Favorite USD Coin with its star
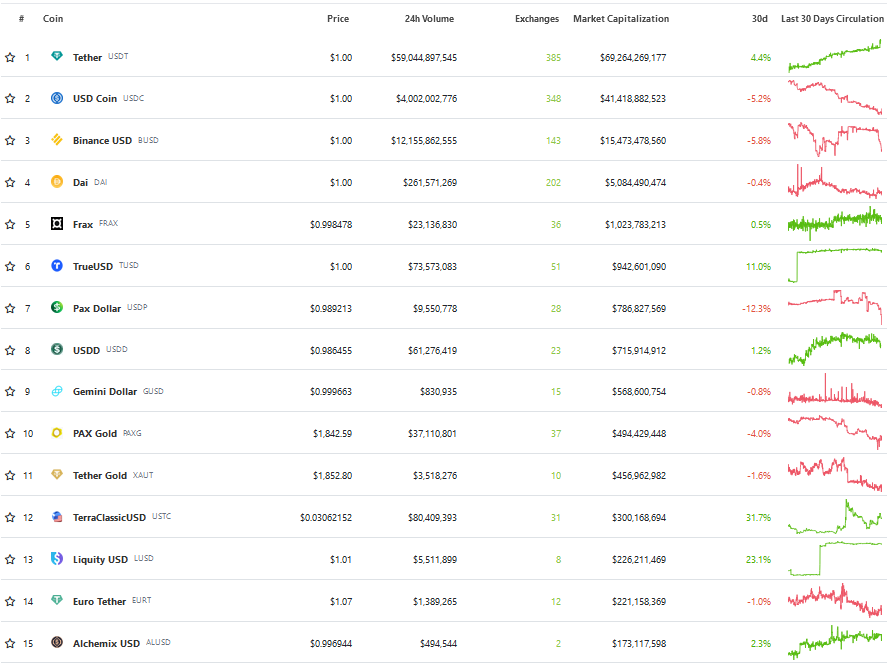The height and width of the screenshot is (665, 887). coord(10,98)
